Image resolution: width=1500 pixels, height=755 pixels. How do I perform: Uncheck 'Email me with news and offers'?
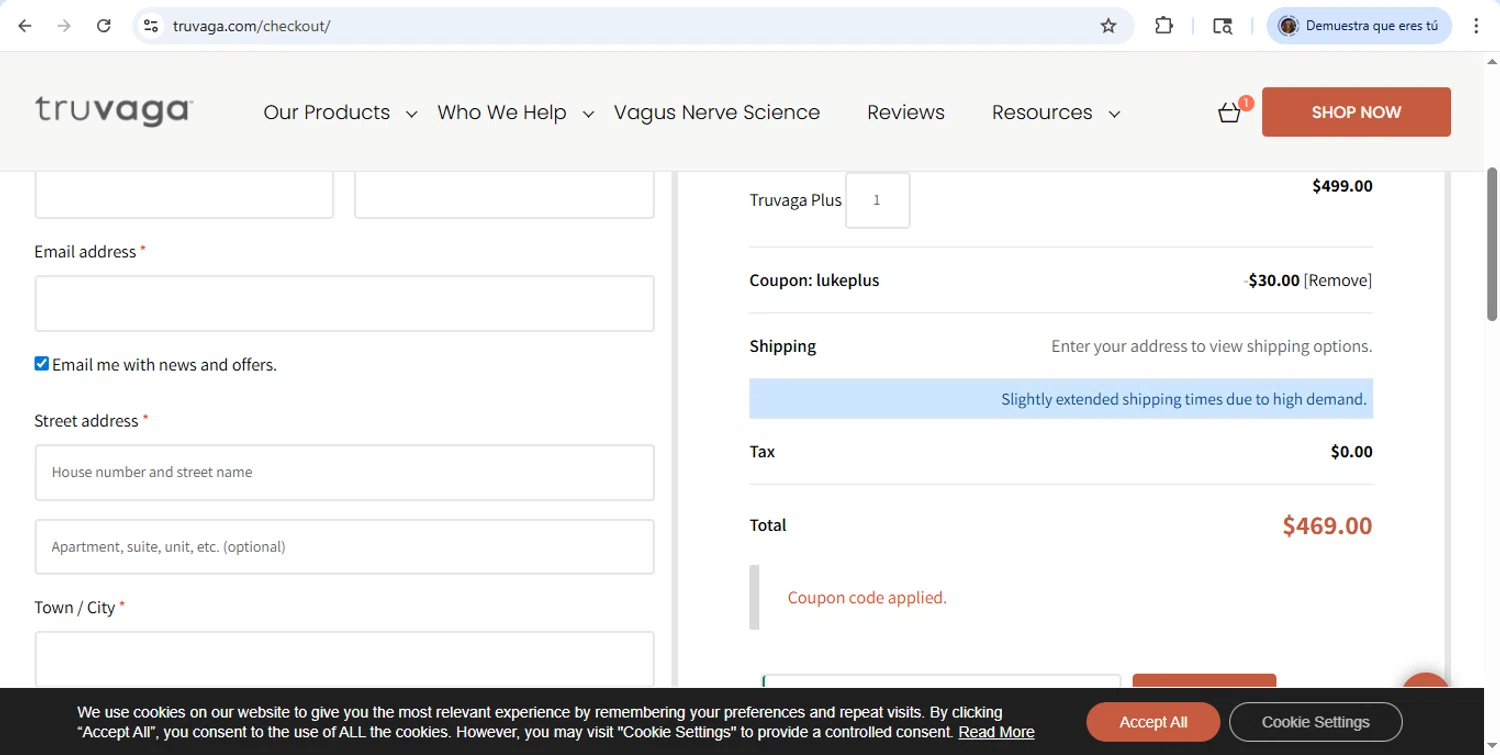tap(42, 364)
